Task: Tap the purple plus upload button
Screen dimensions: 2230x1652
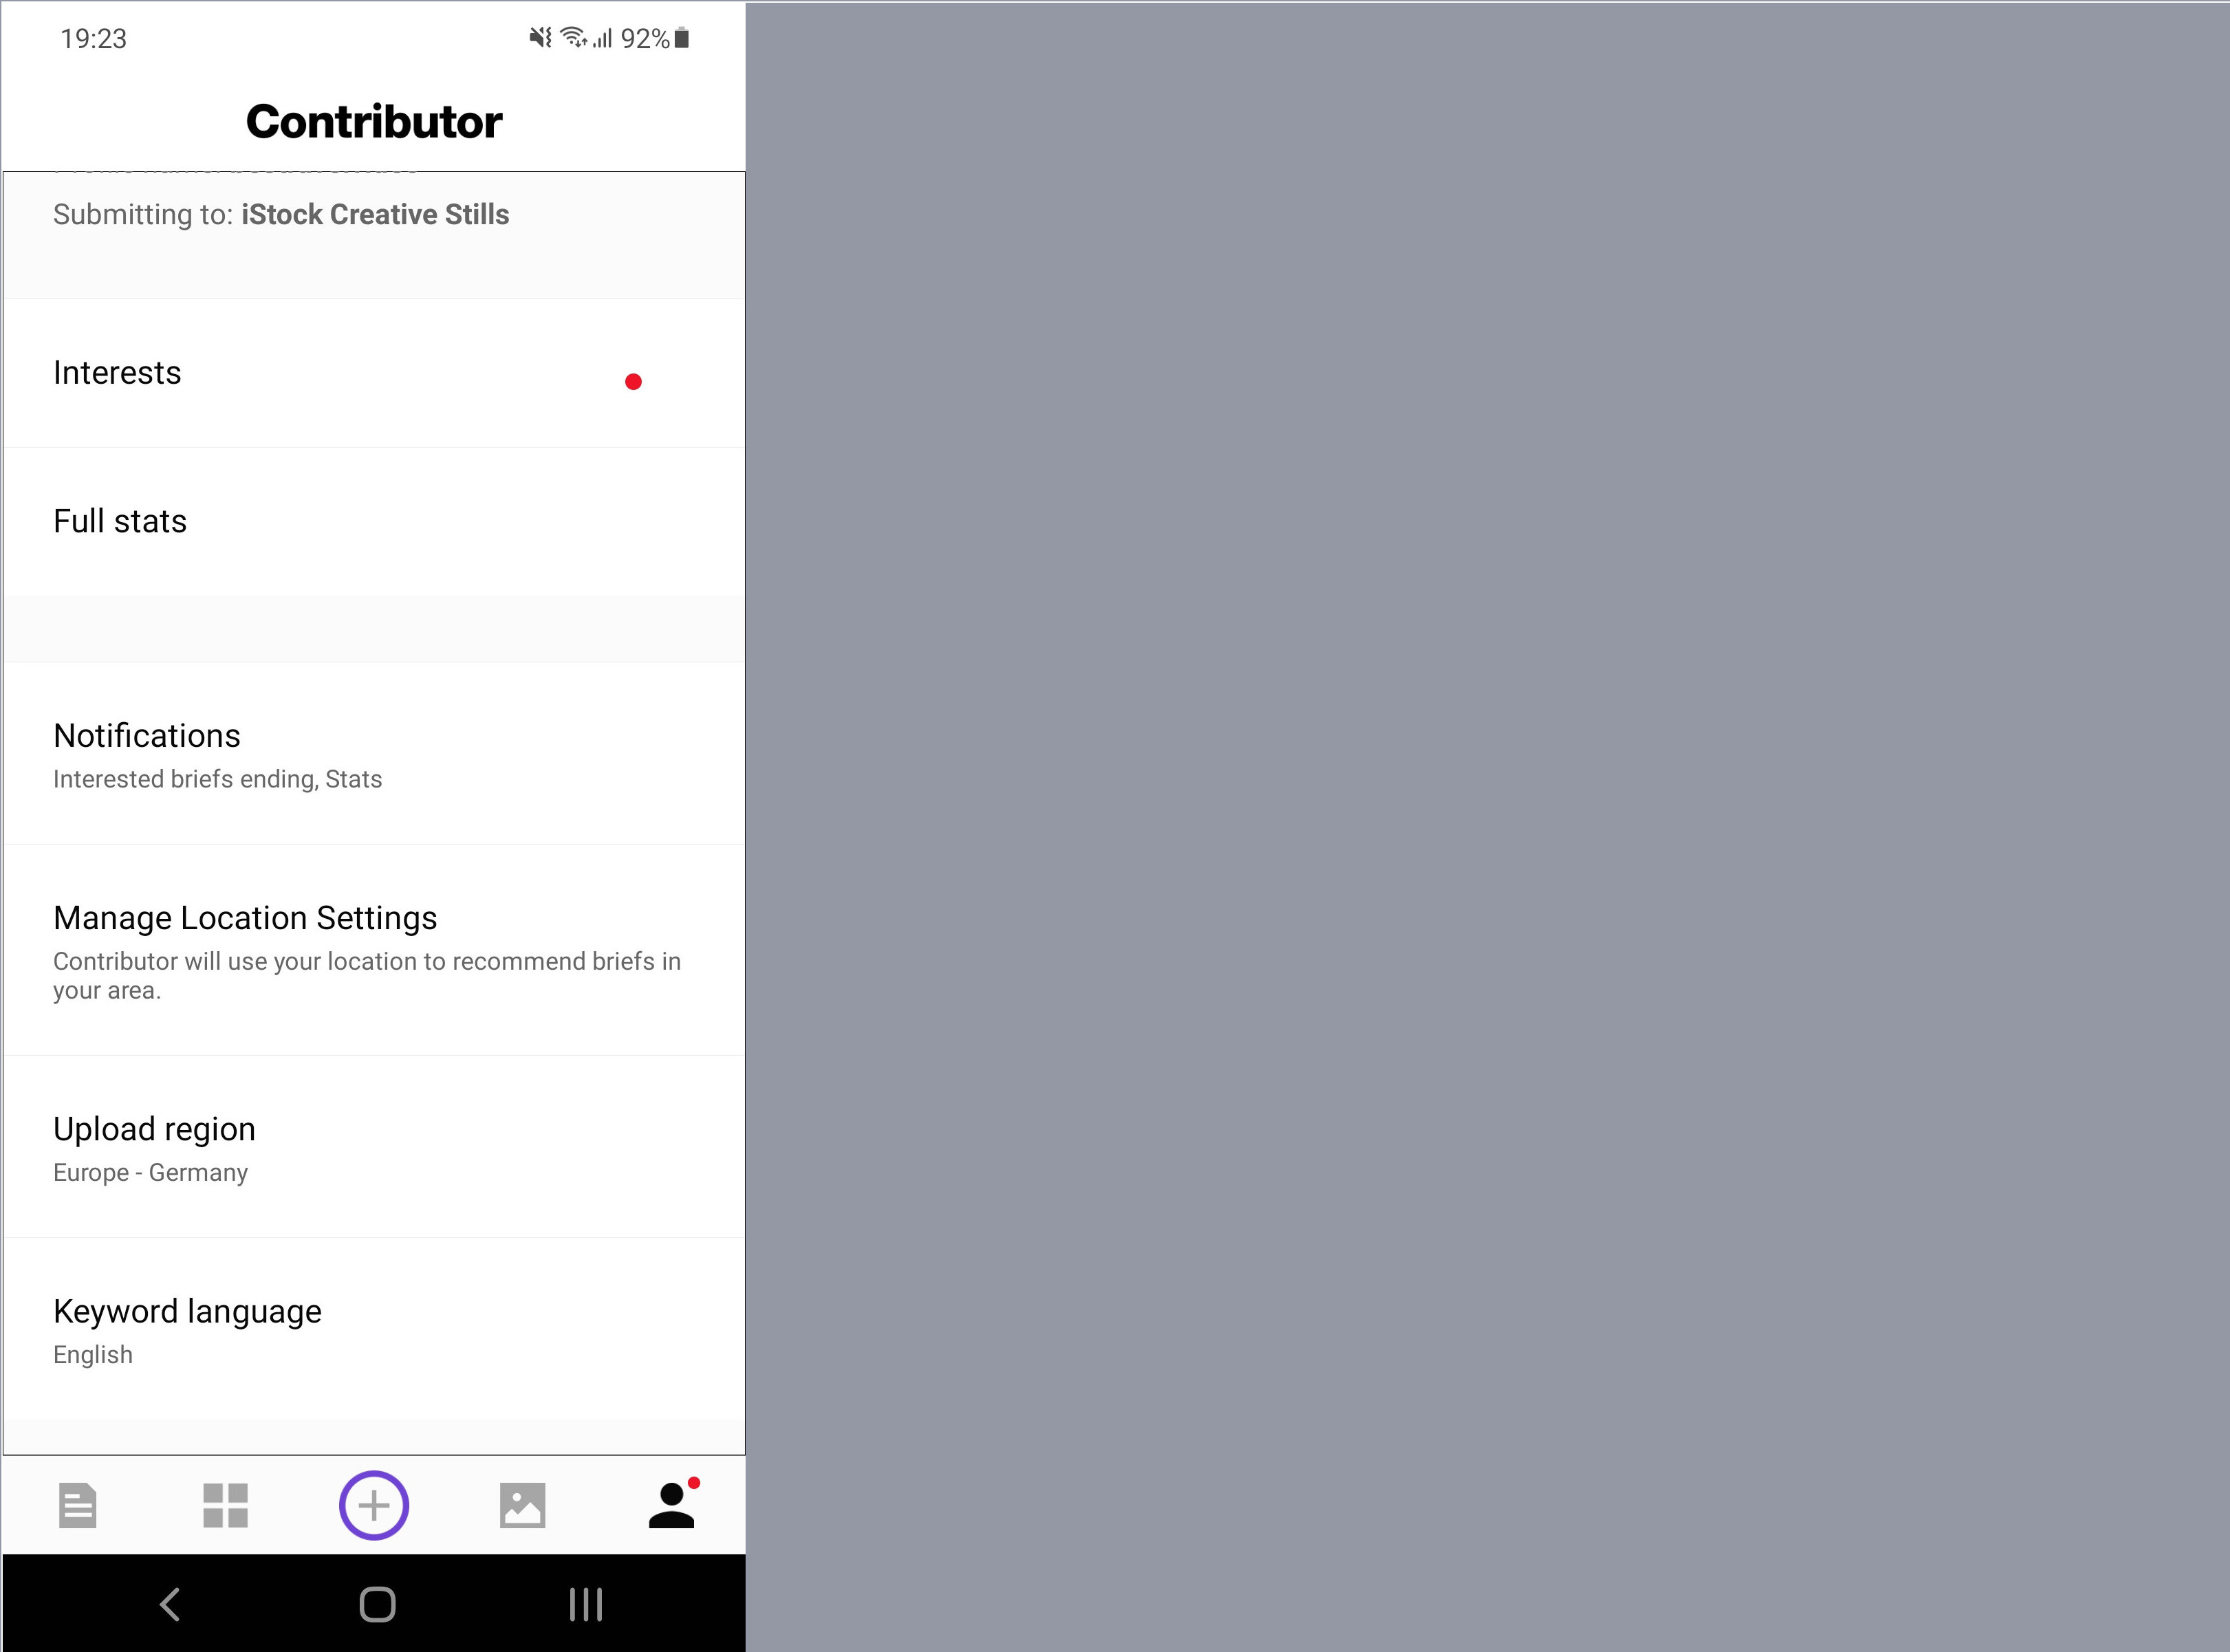Action: coord(374,1505)
